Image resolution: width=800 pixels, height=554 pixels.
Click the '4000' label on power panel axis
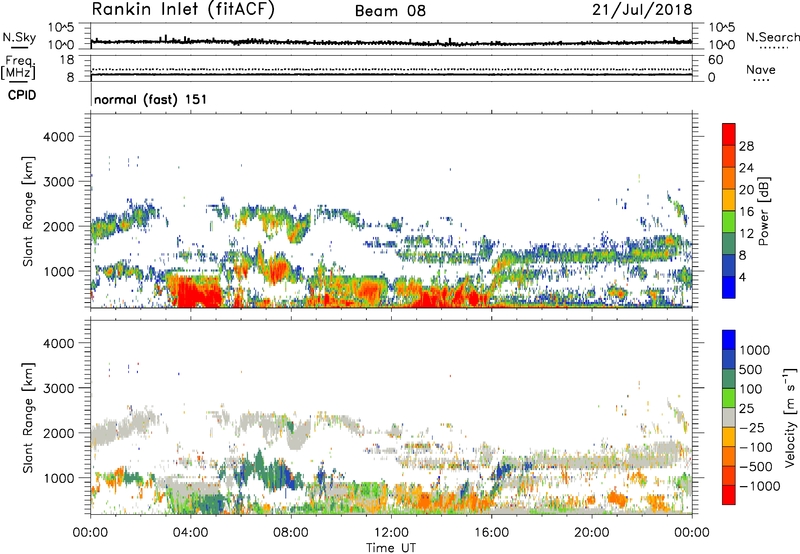59,137
